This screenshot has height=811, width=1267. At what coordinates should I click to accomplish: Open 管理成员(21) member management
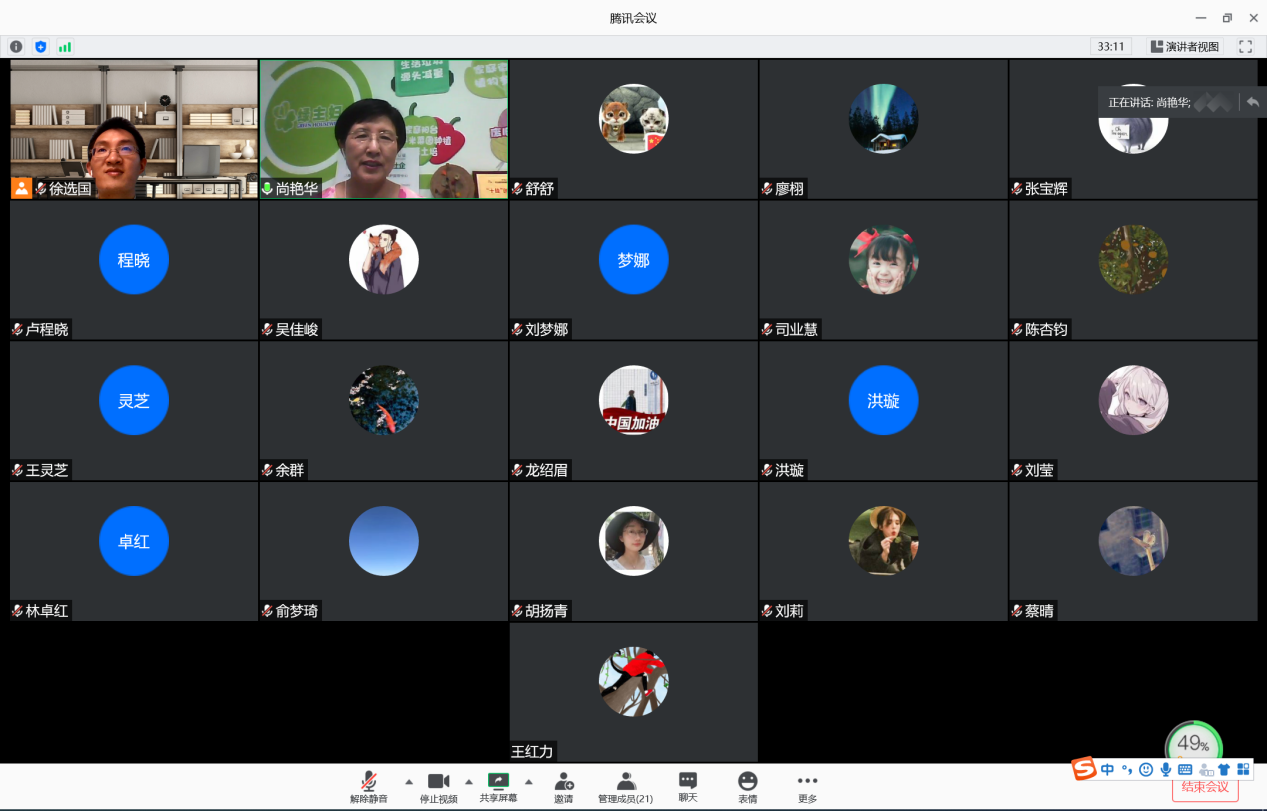[x=625, y=787]
